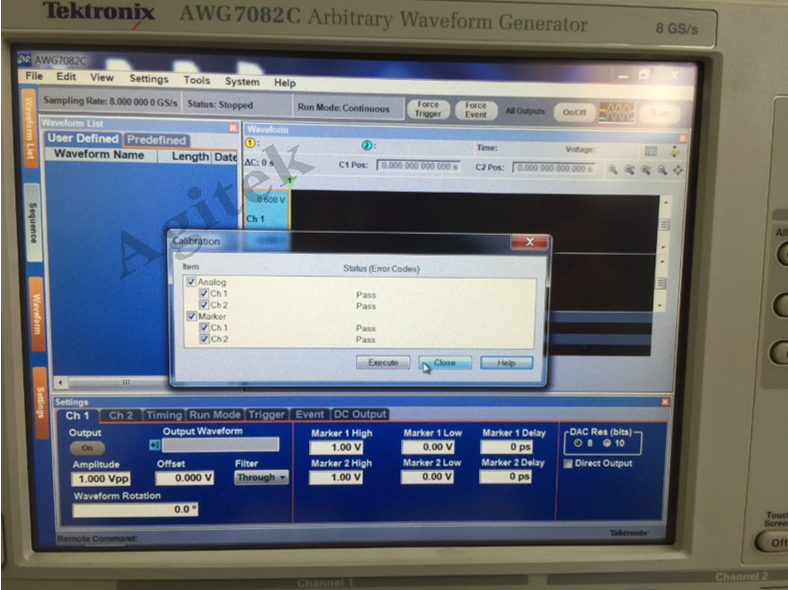Click the Execute button in Calibration
Viewport: 788px width, 590px height.
(383, 362)
